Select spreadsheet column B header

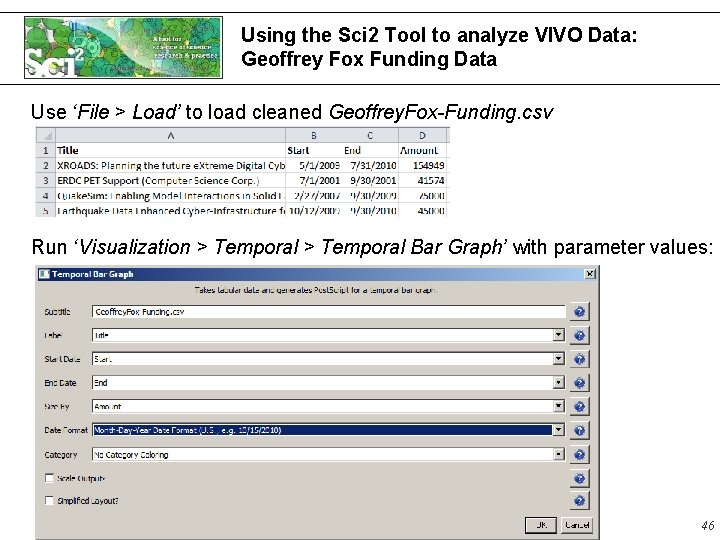[314, 135]
